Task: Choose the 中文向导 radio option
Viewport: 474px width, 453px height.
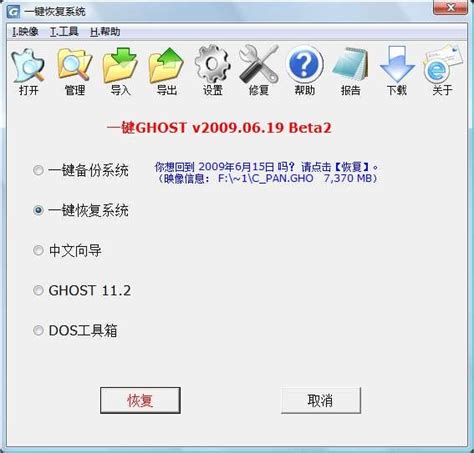Action: coord(38,250)
